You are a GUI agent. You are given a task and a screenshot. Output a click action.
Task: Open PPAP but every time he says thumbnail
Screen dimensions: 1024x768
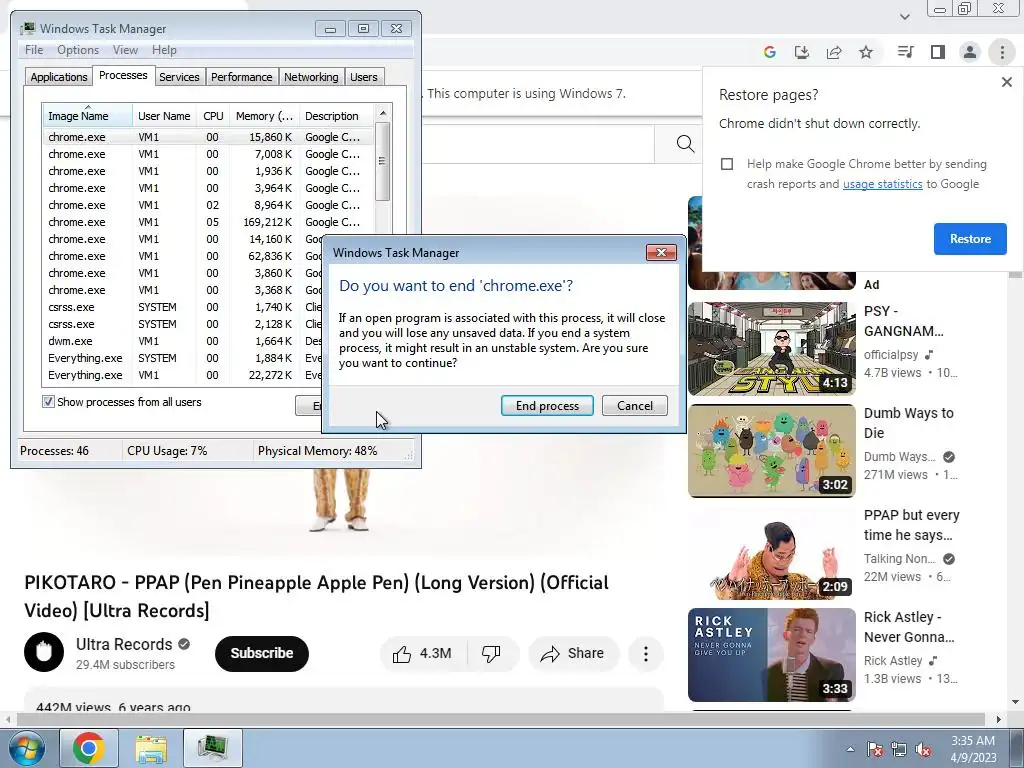pos(771,552)
